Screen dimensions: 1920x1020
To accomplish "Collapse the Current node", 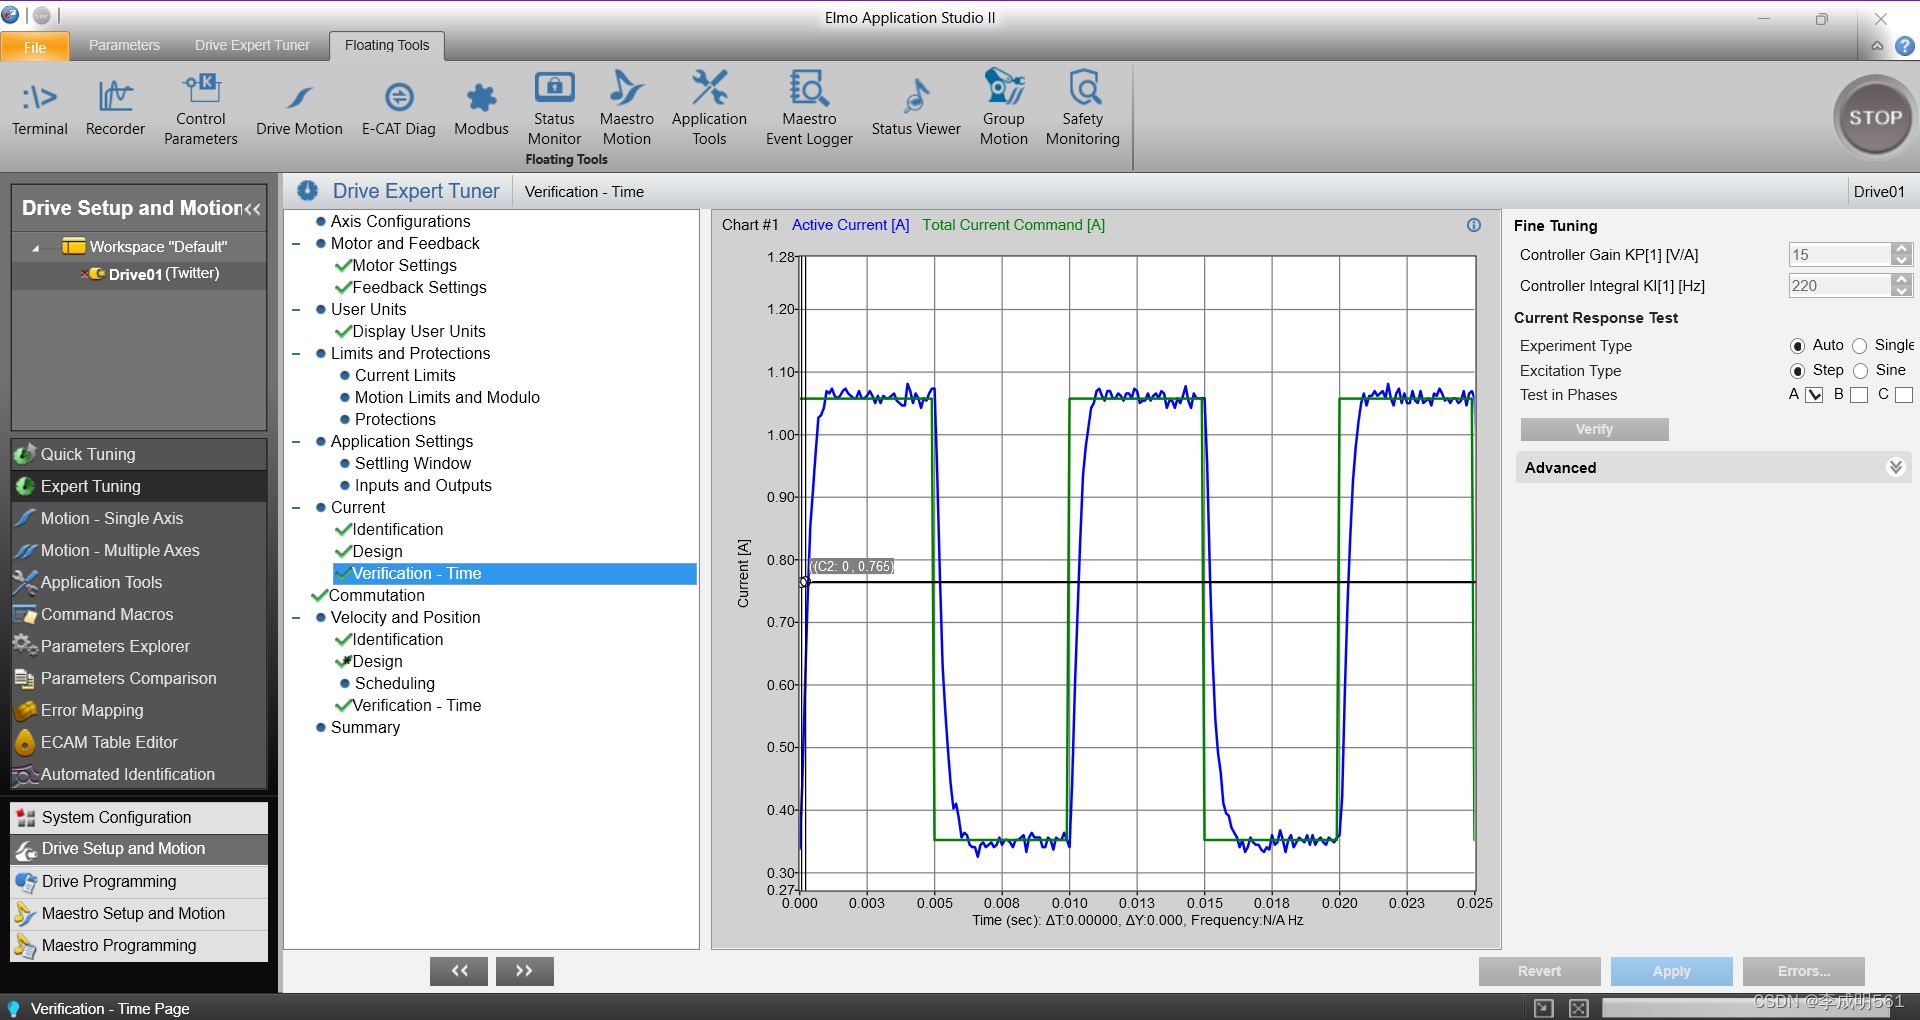I will click(296, 508).
